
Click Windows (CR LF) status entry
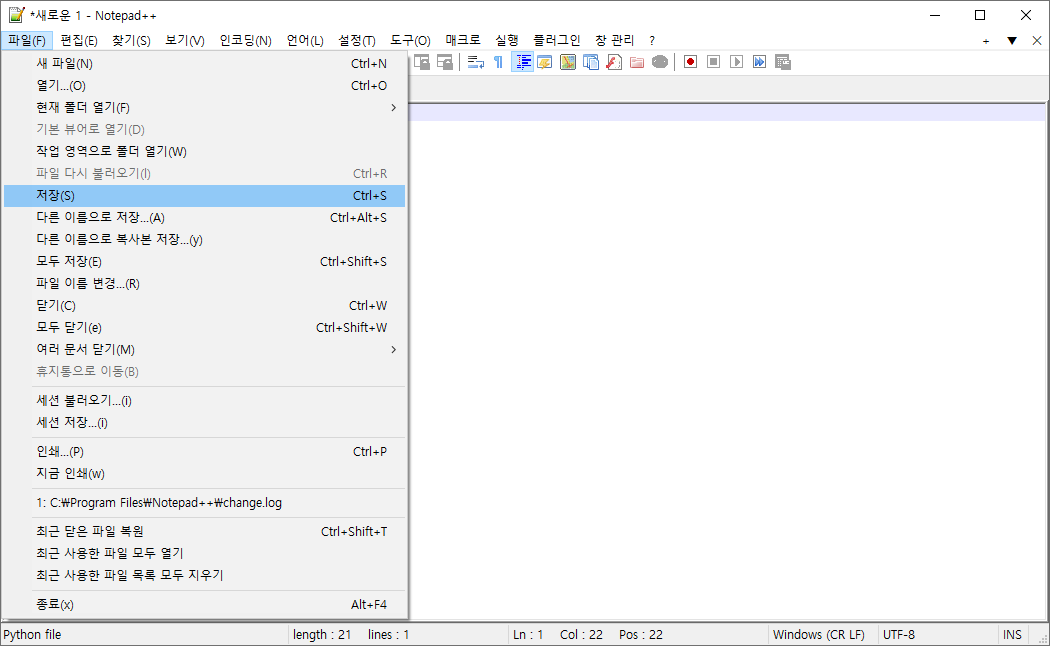click(x=818, y=635)
